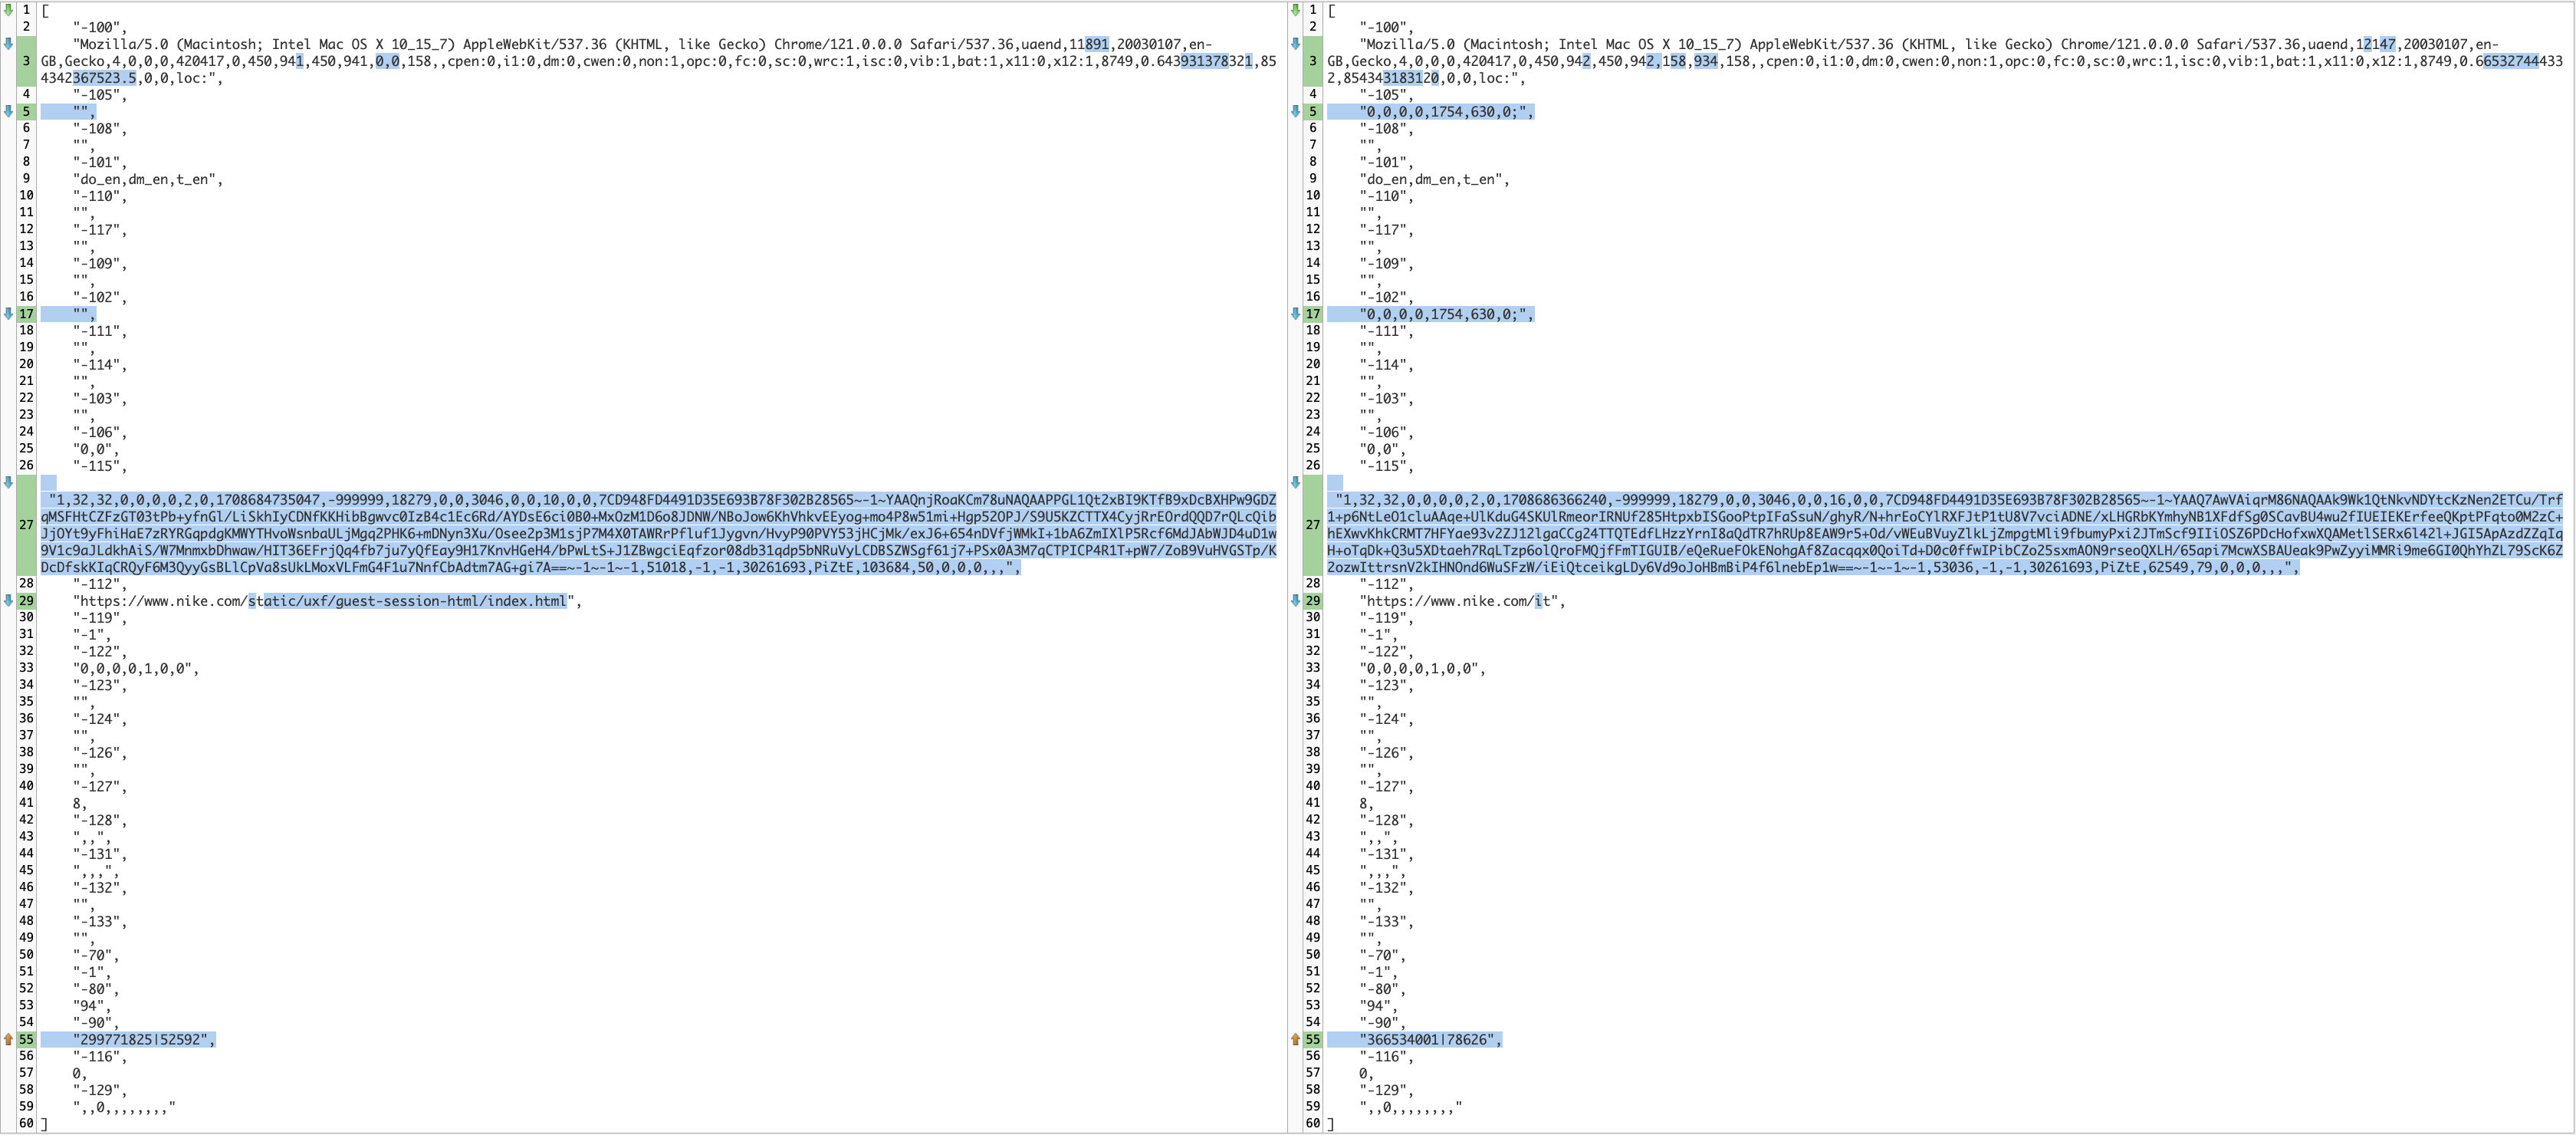This screenshot has width=2576, height=1135.
Task: Click line number 27 in the left gutter
Action: pos(26,525)
